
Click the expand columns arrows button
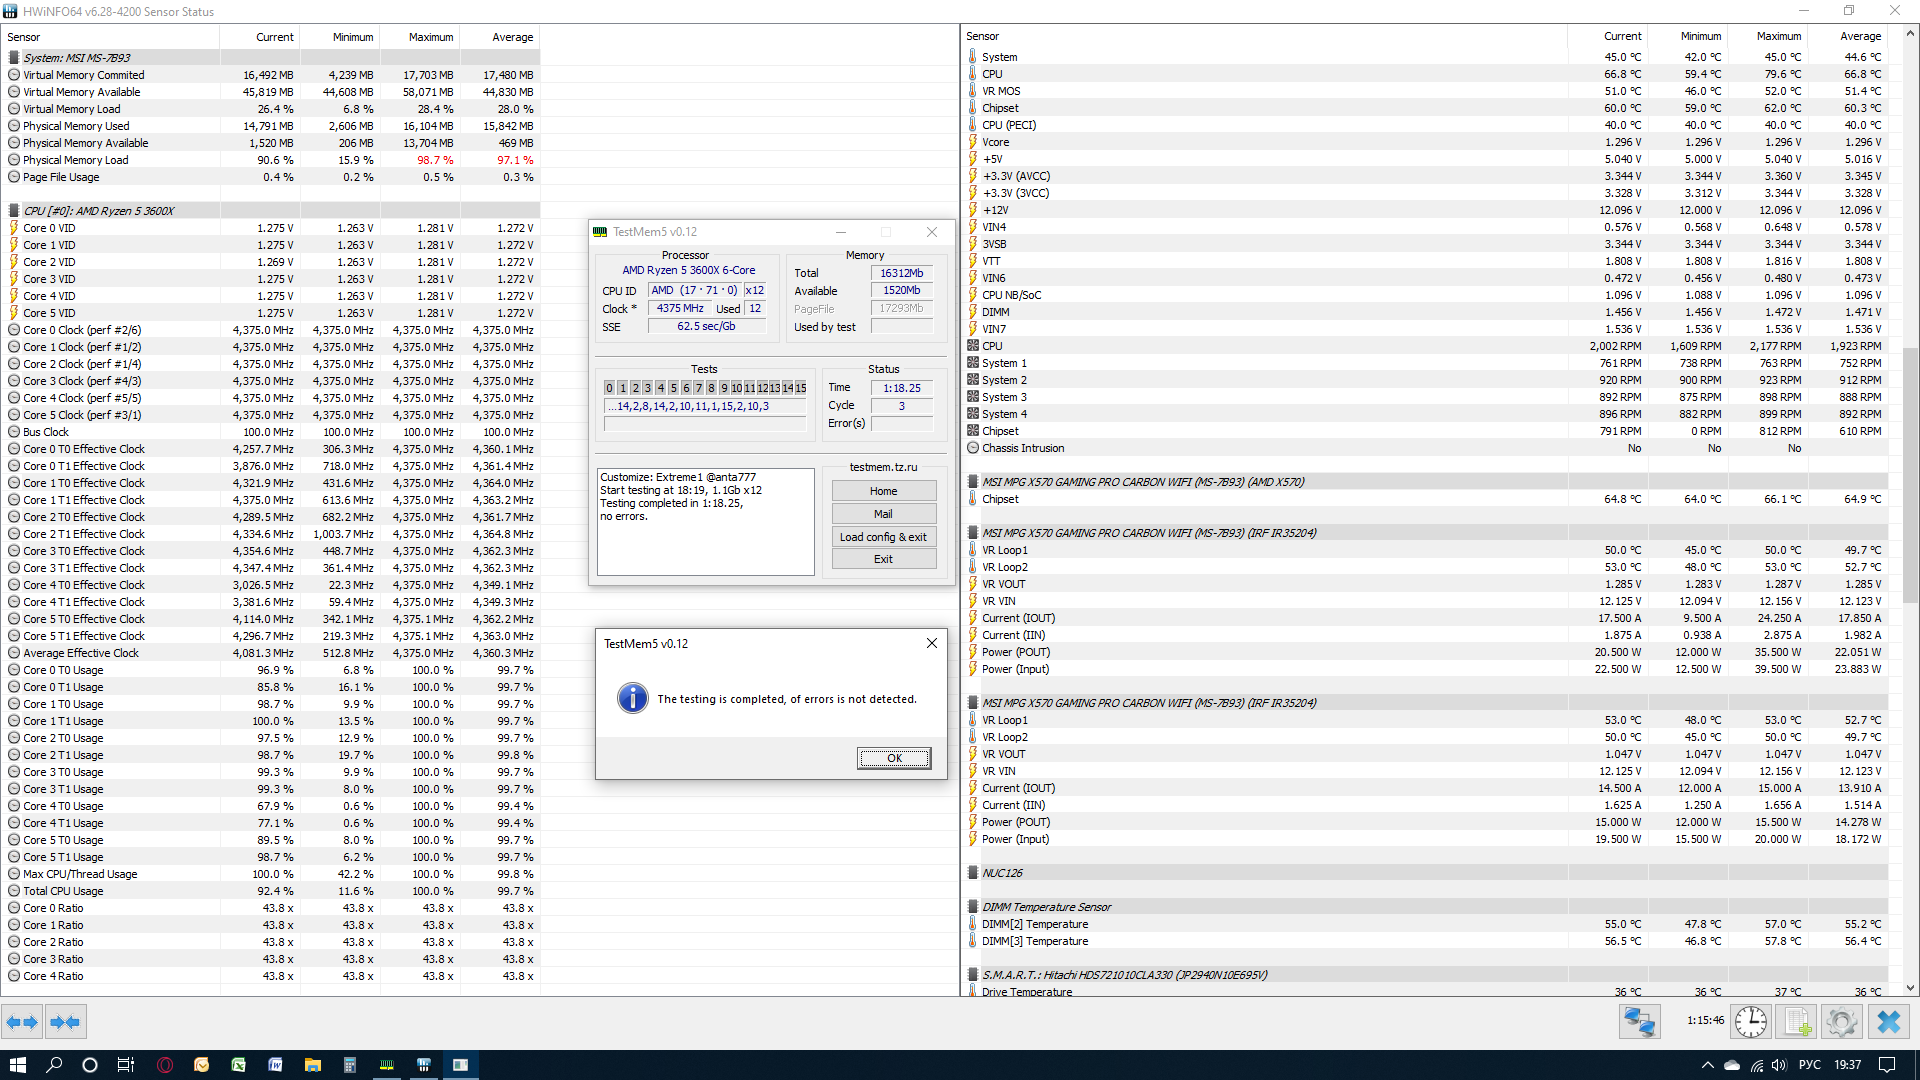[22, 1022]
